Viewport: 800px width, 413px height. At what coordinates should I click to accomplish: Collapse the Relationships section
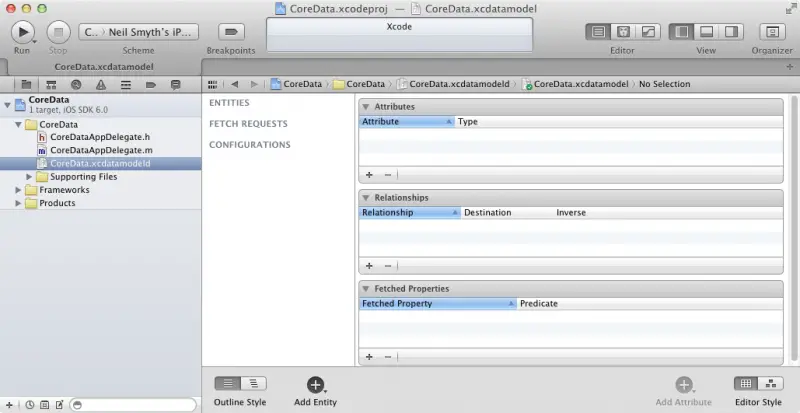coord(365,198)
